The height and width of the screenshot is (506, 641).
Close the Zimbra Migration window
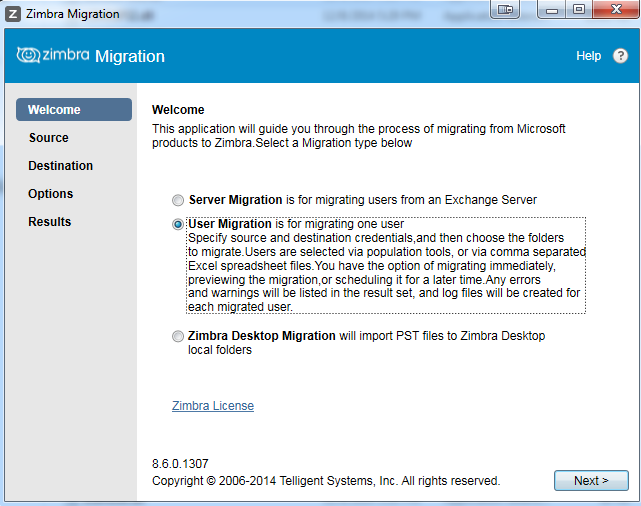614,10
